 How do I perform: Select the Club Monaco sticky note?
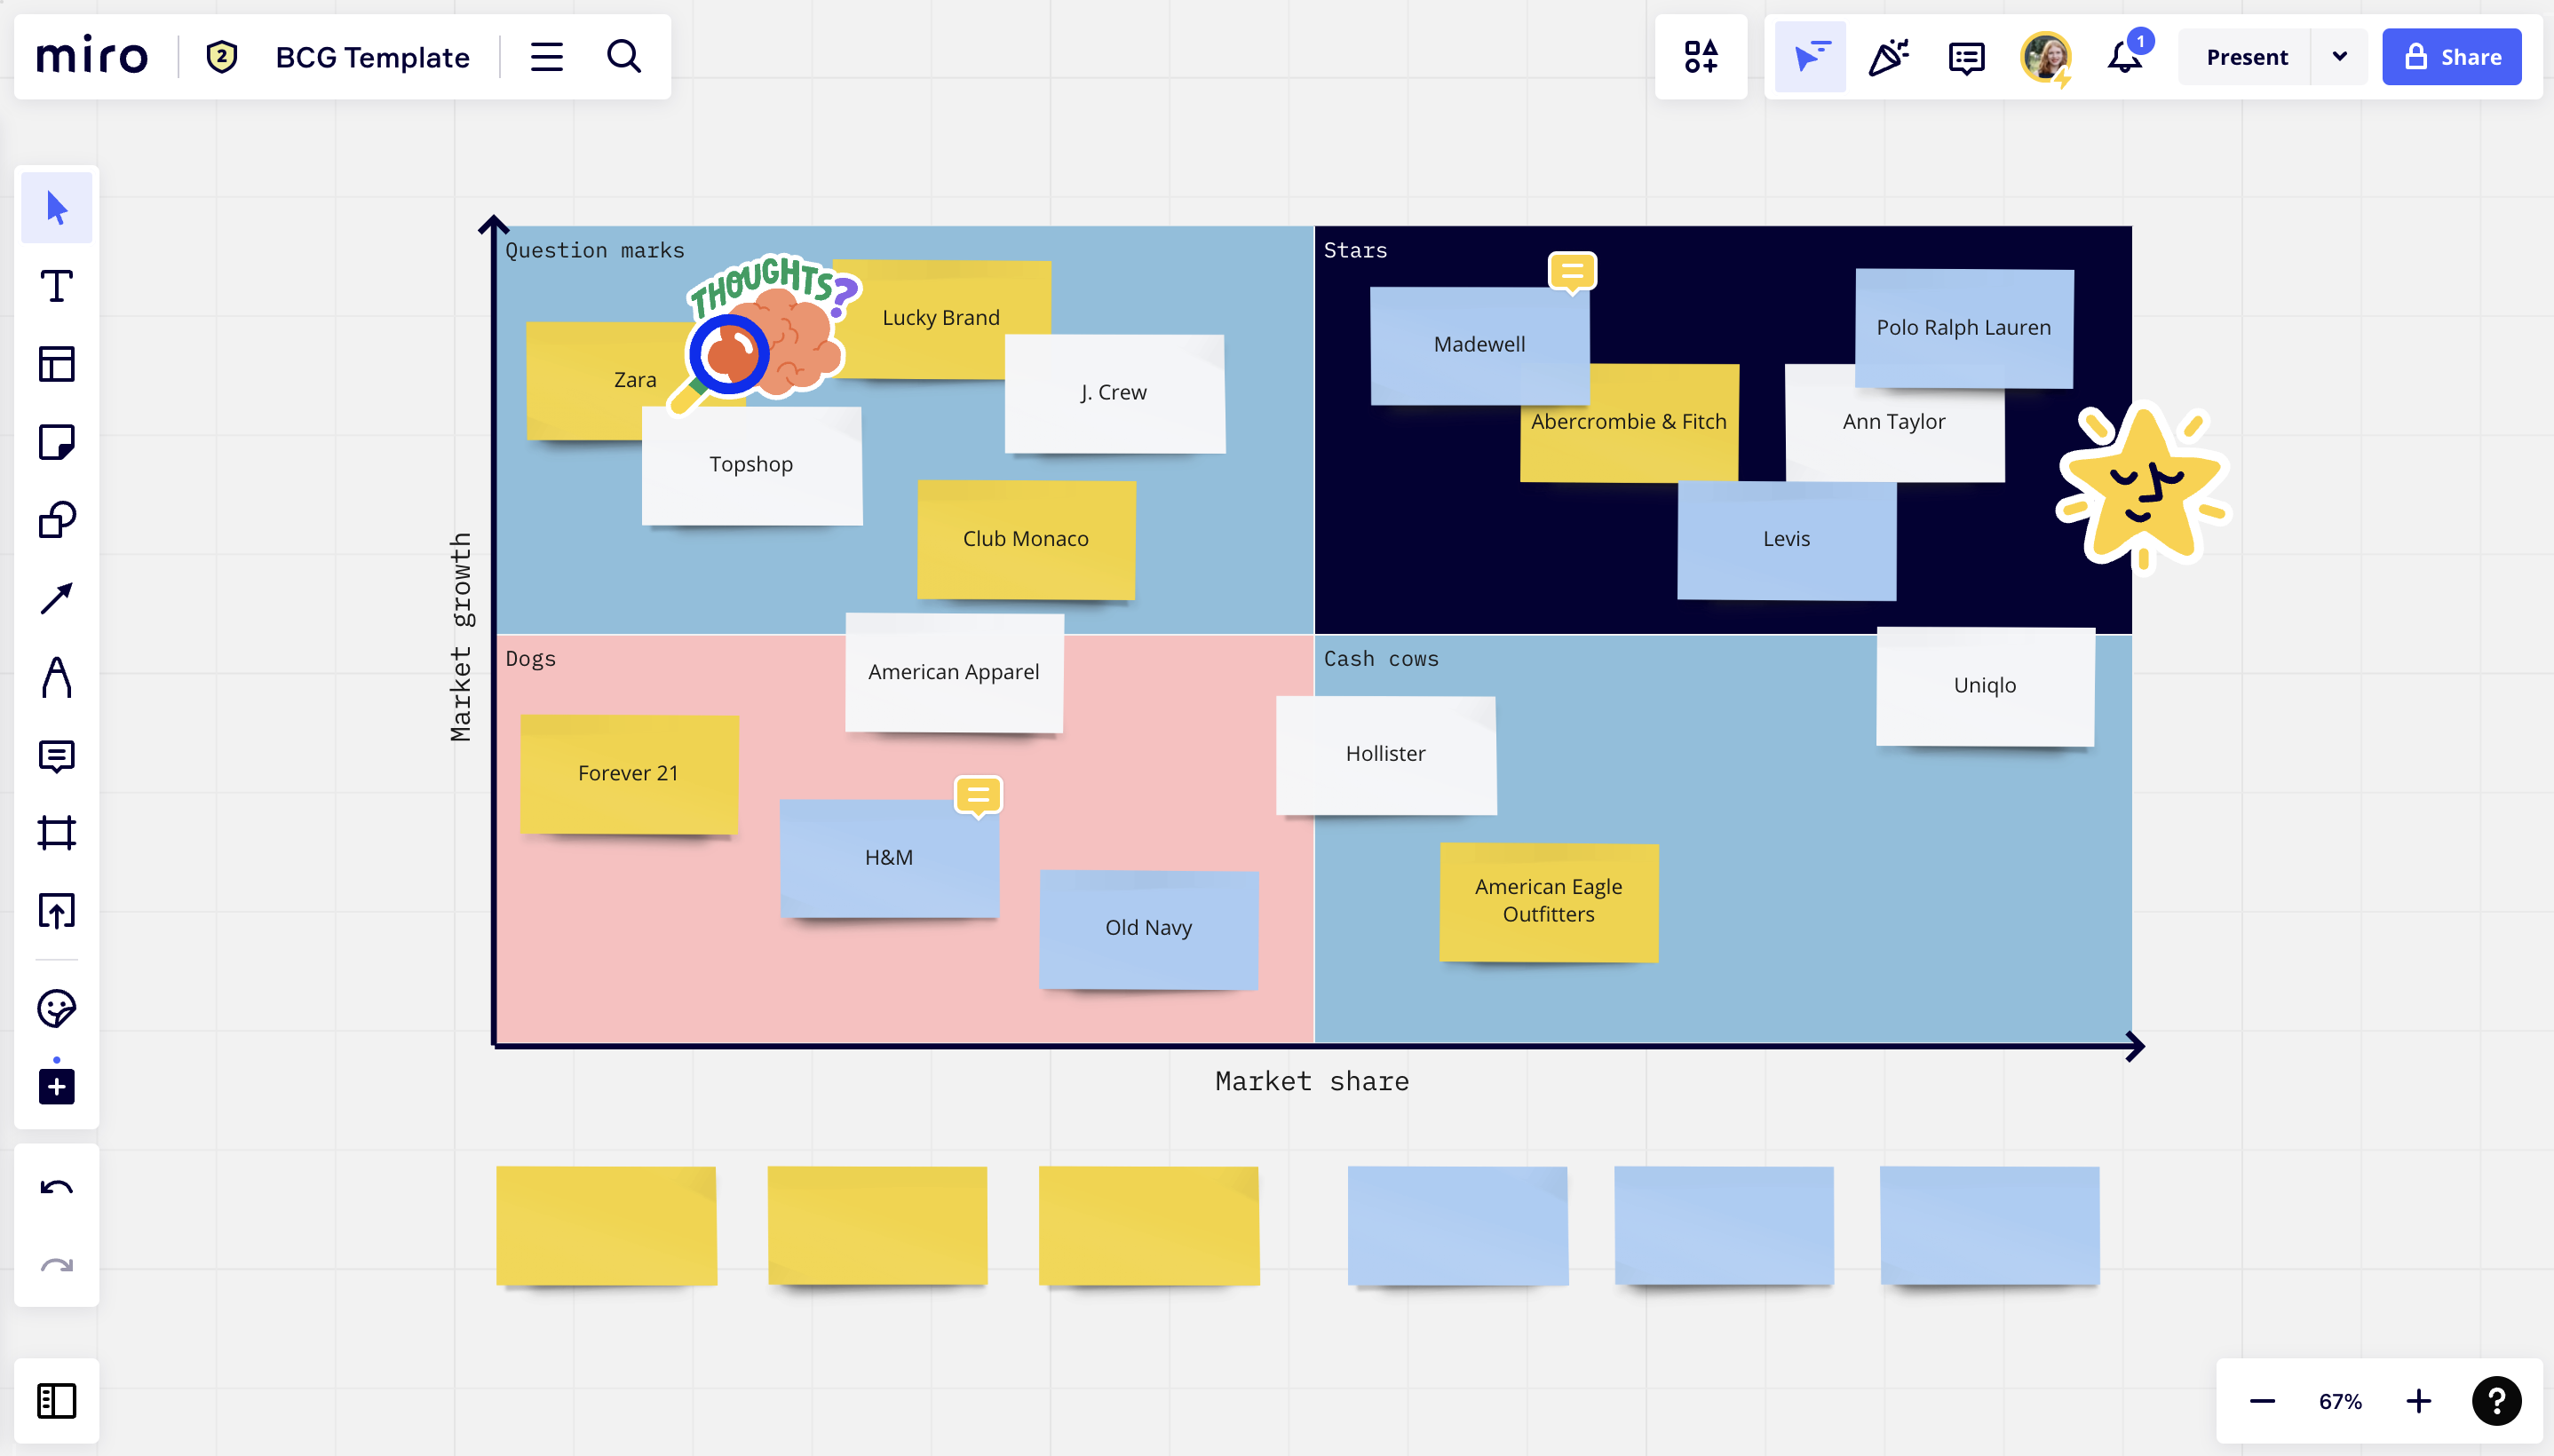(x=1026, y=539)
